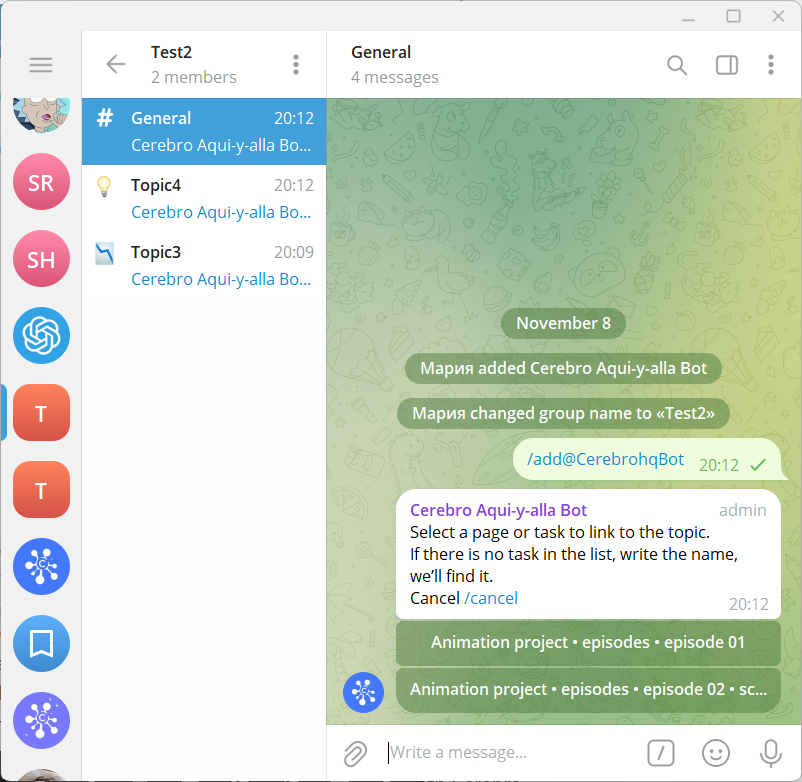
Task: Click the Topic4 light bulb icon
Action: point(104,186)
